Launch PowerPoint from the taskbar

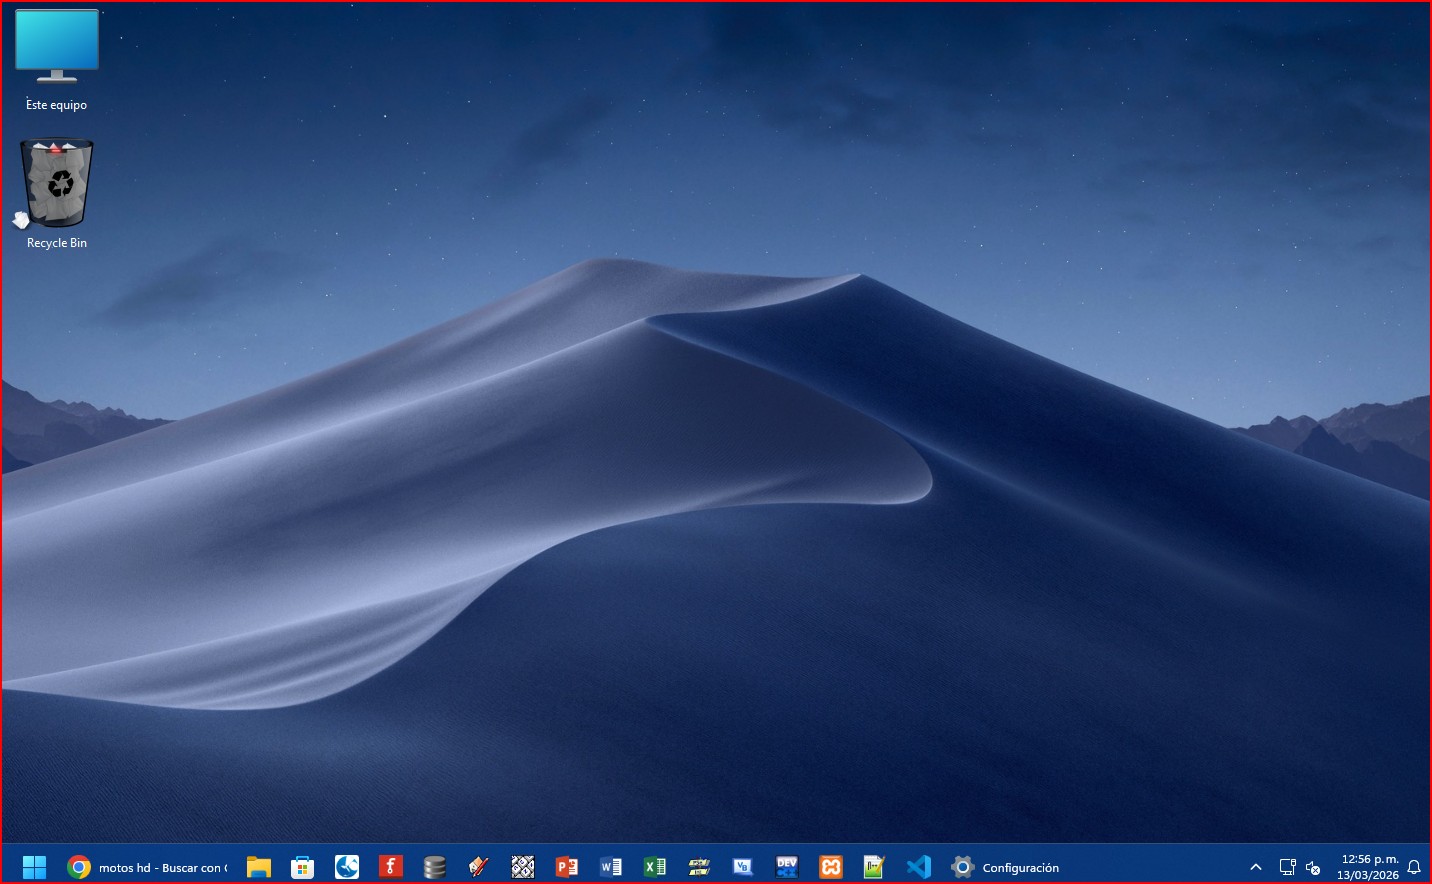[567, 867]
